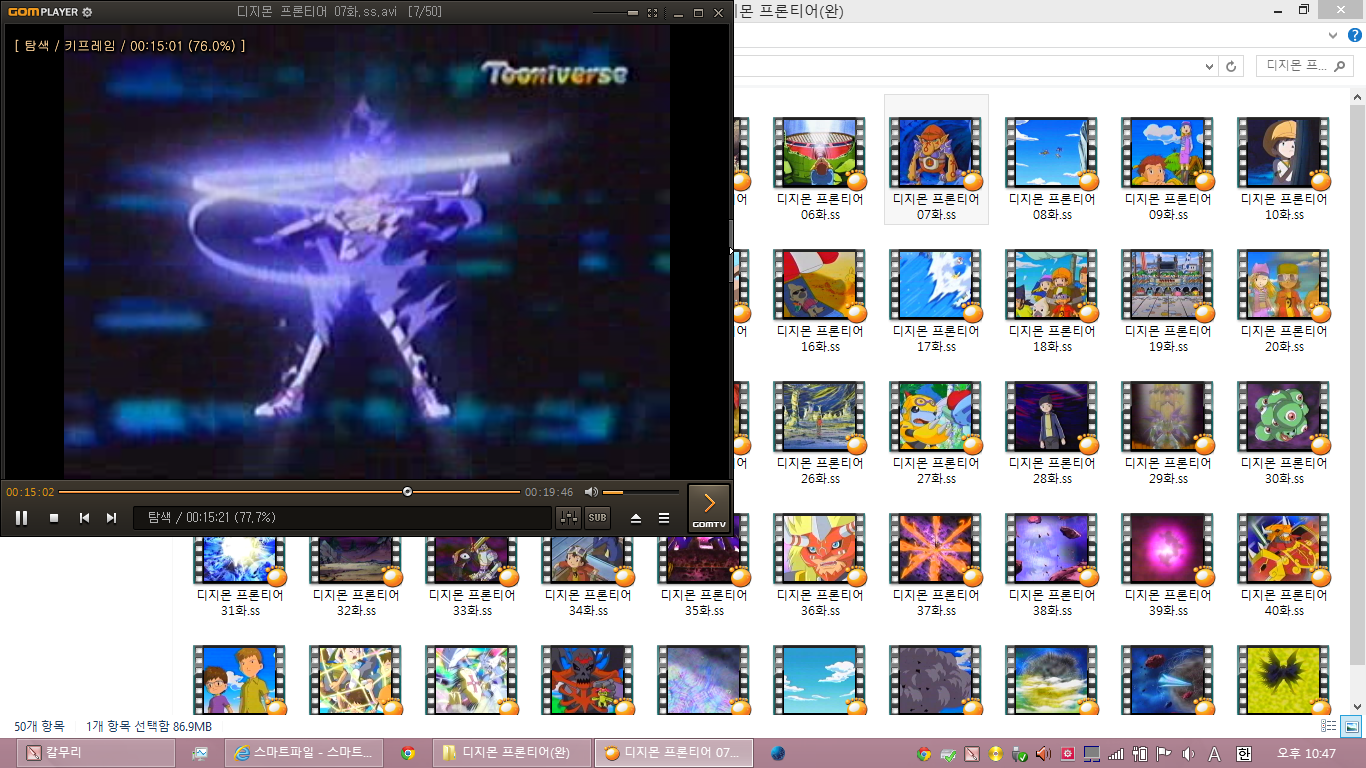Image resolution: width=1366 pixels, height=768 pixels.
Task: Open the 스마트파일 Internet Explorer taskbar item
Action: tap(304, 753)
